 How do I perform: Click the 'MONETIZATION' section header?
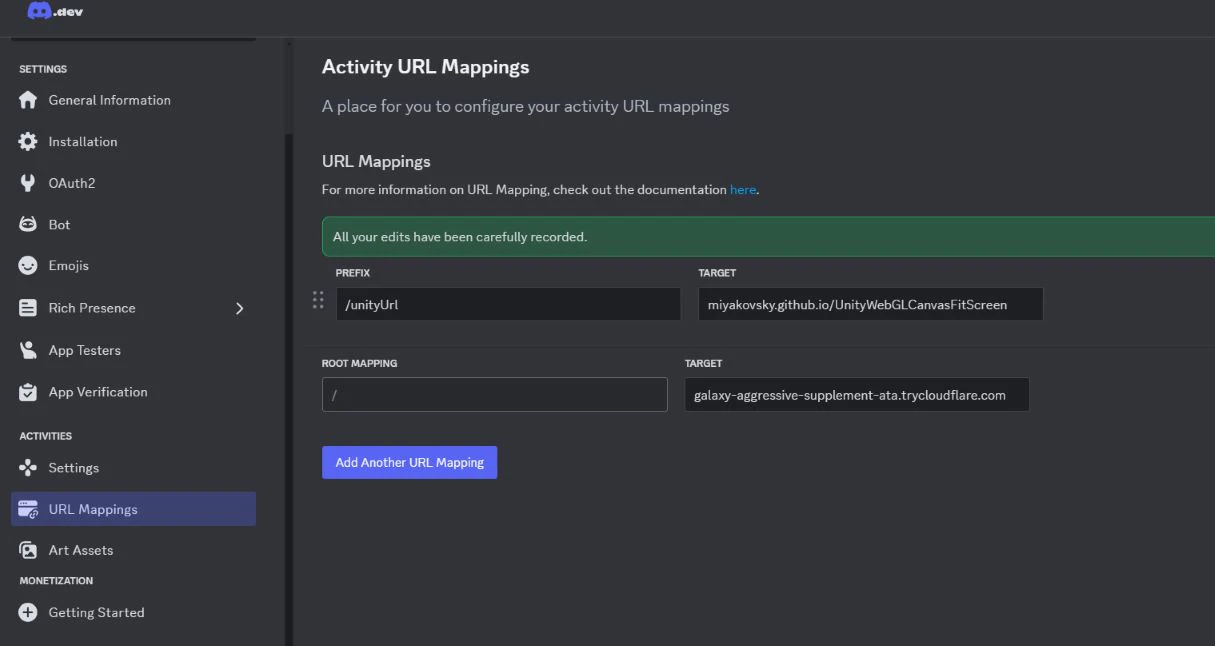[x=56, y=581]
